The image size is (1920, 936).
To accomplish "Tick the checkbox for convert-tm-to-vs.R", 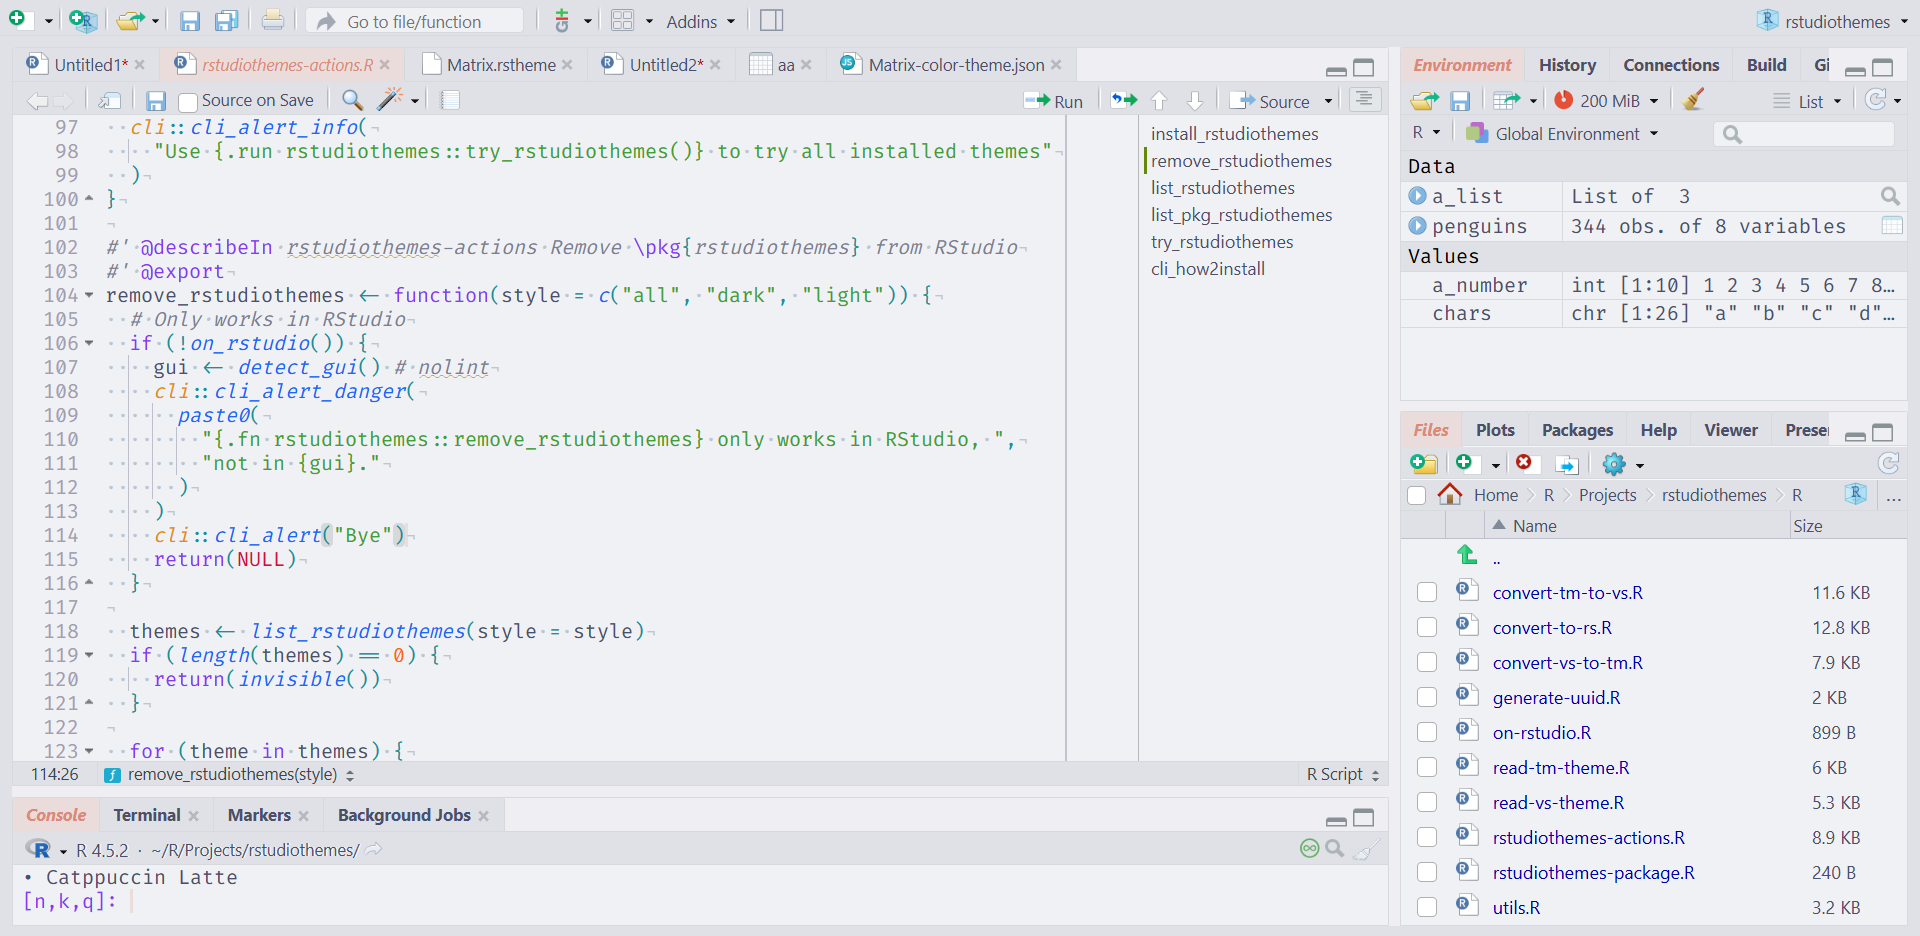I will (1427, 593).
